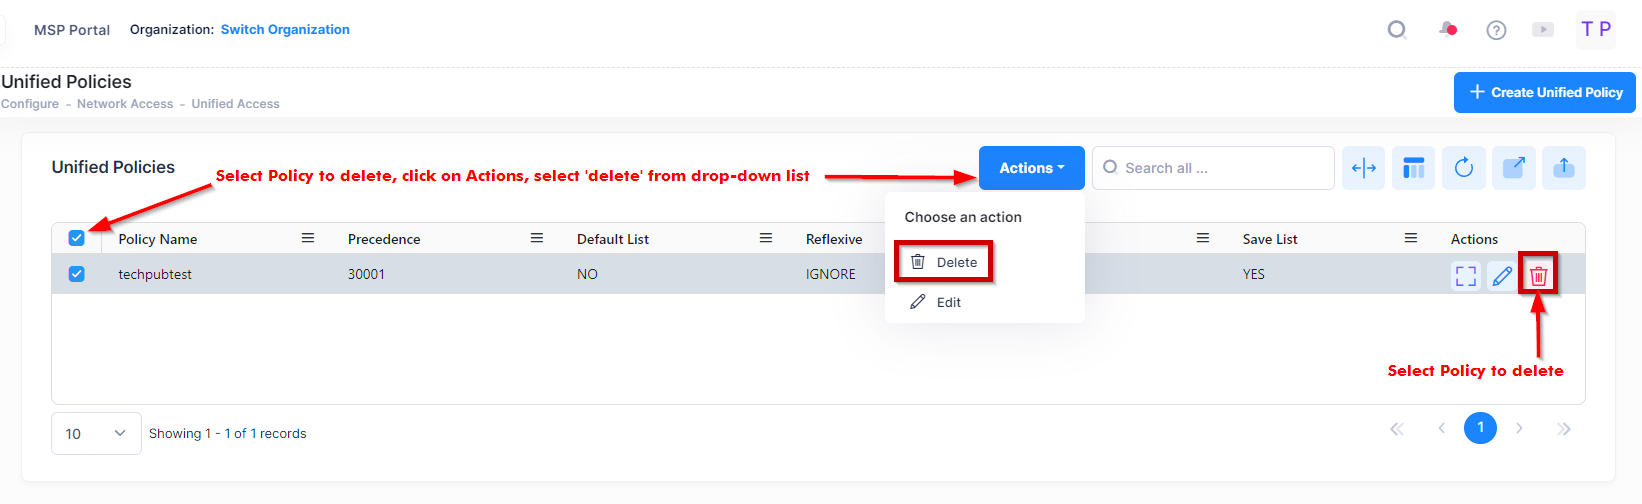The image size is (1642, 504).
Task: Click the upload icon in table toolbar
Action: point(1564,168)
